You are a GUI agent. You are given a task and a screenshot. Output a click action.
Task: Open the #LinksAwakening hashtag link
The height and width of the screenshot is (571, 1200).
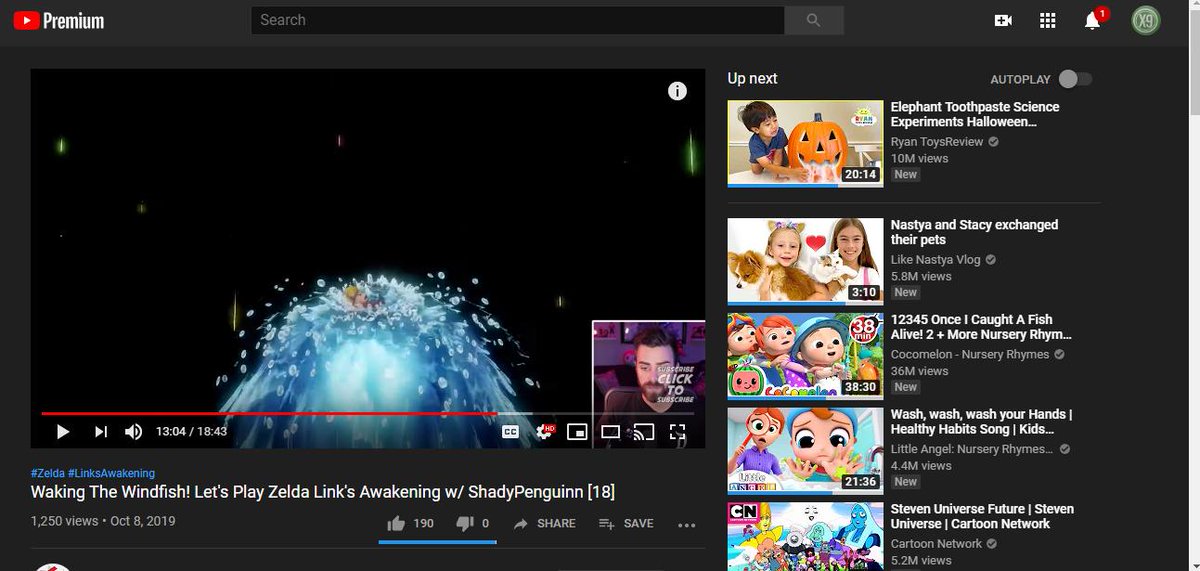pyautogui.click(x=111, y=473)
